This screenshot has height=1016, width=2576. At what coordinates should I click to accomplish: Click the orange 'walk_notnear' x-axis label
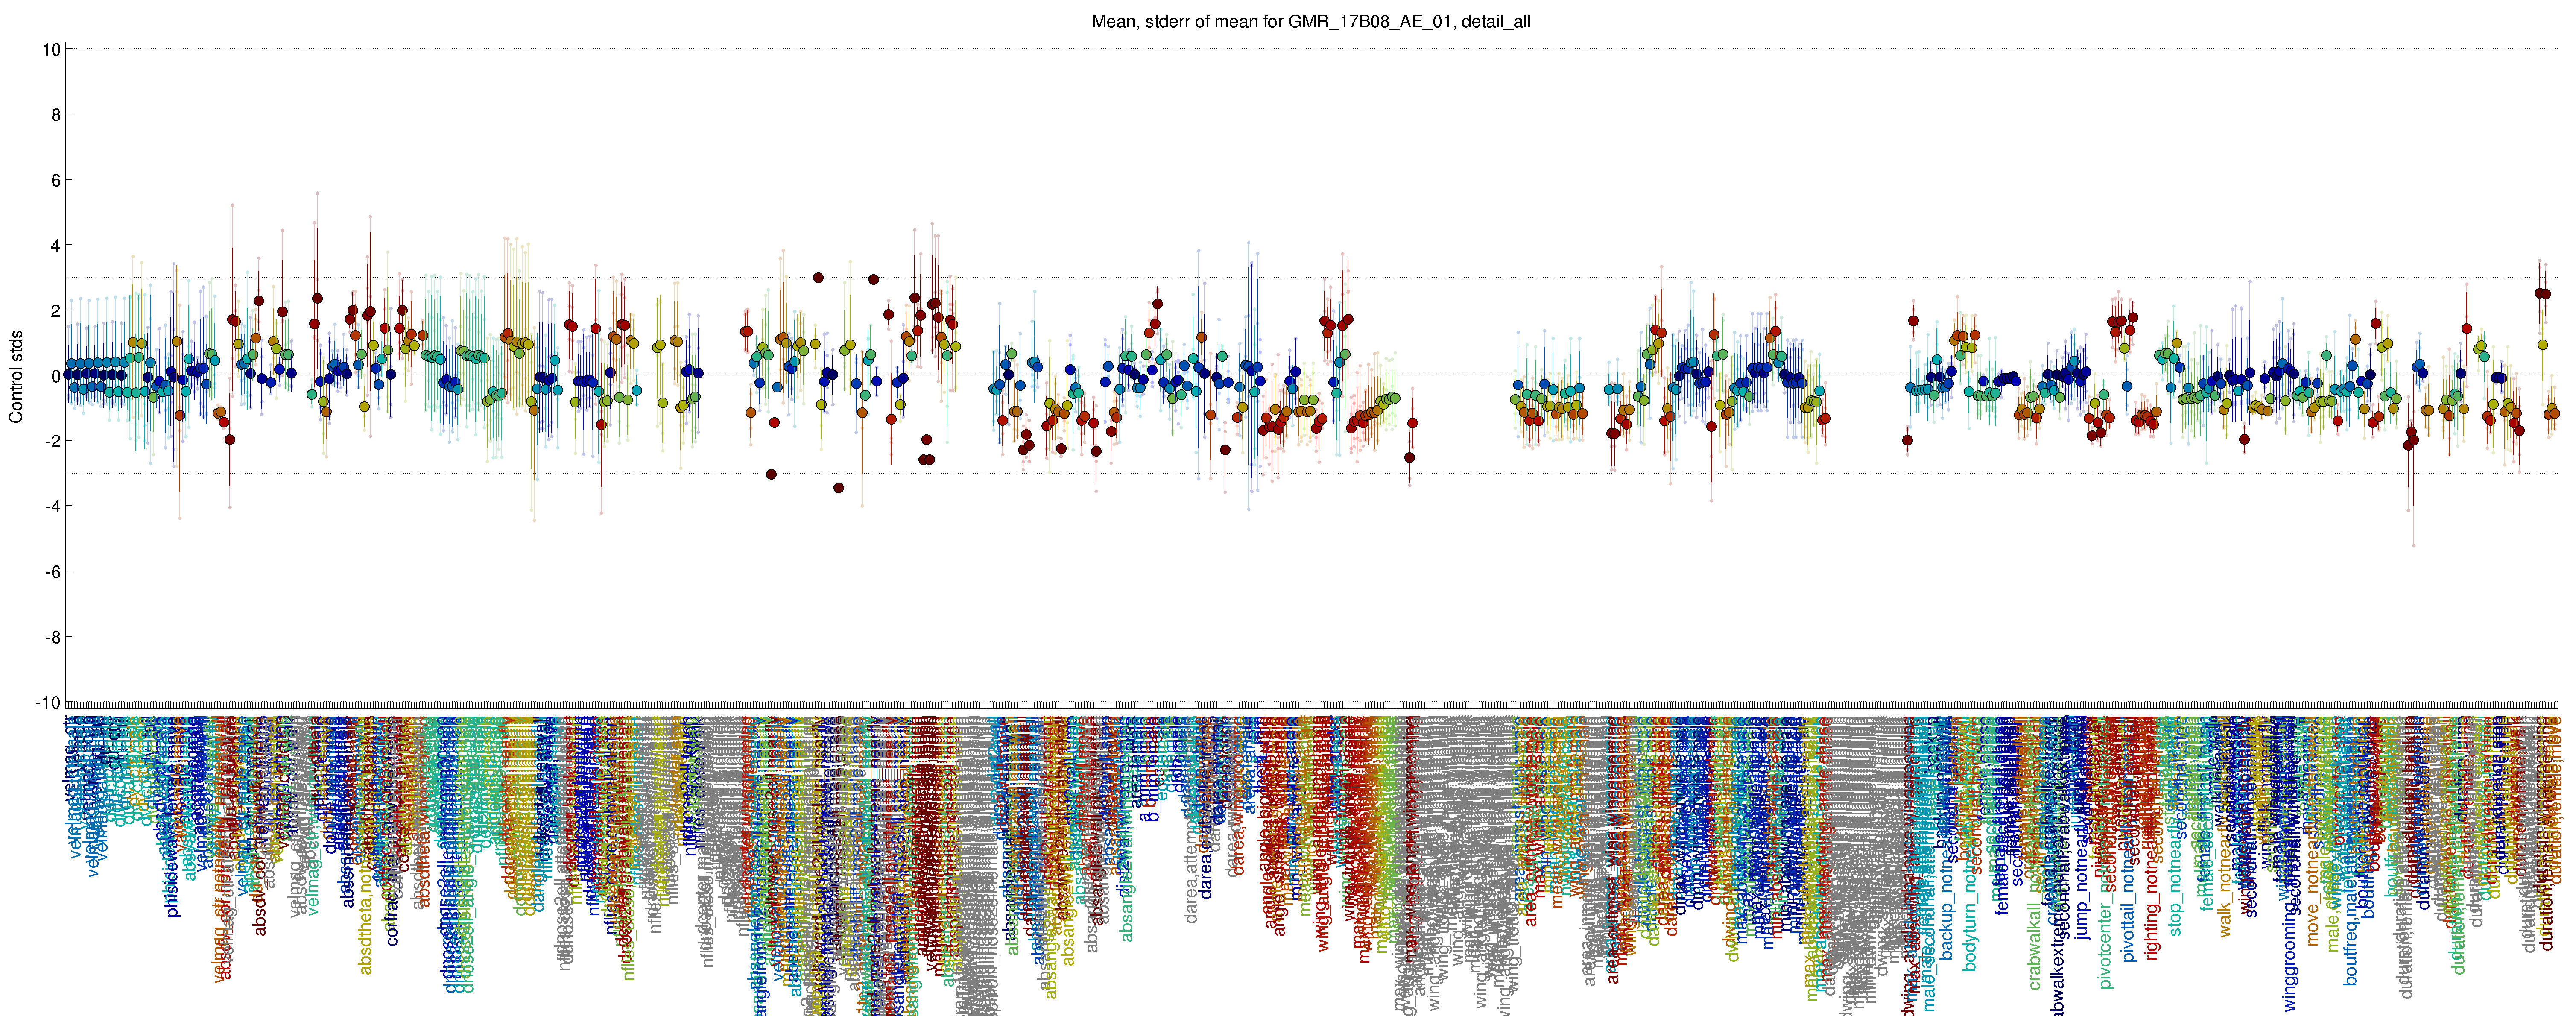coord(2225,883)
